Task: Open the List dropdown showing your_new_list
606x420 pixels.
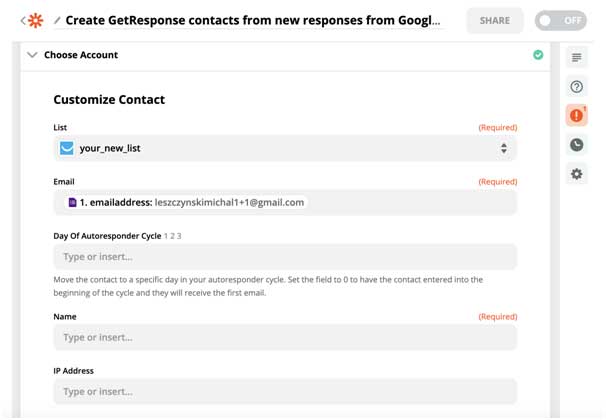Action: 285,148
